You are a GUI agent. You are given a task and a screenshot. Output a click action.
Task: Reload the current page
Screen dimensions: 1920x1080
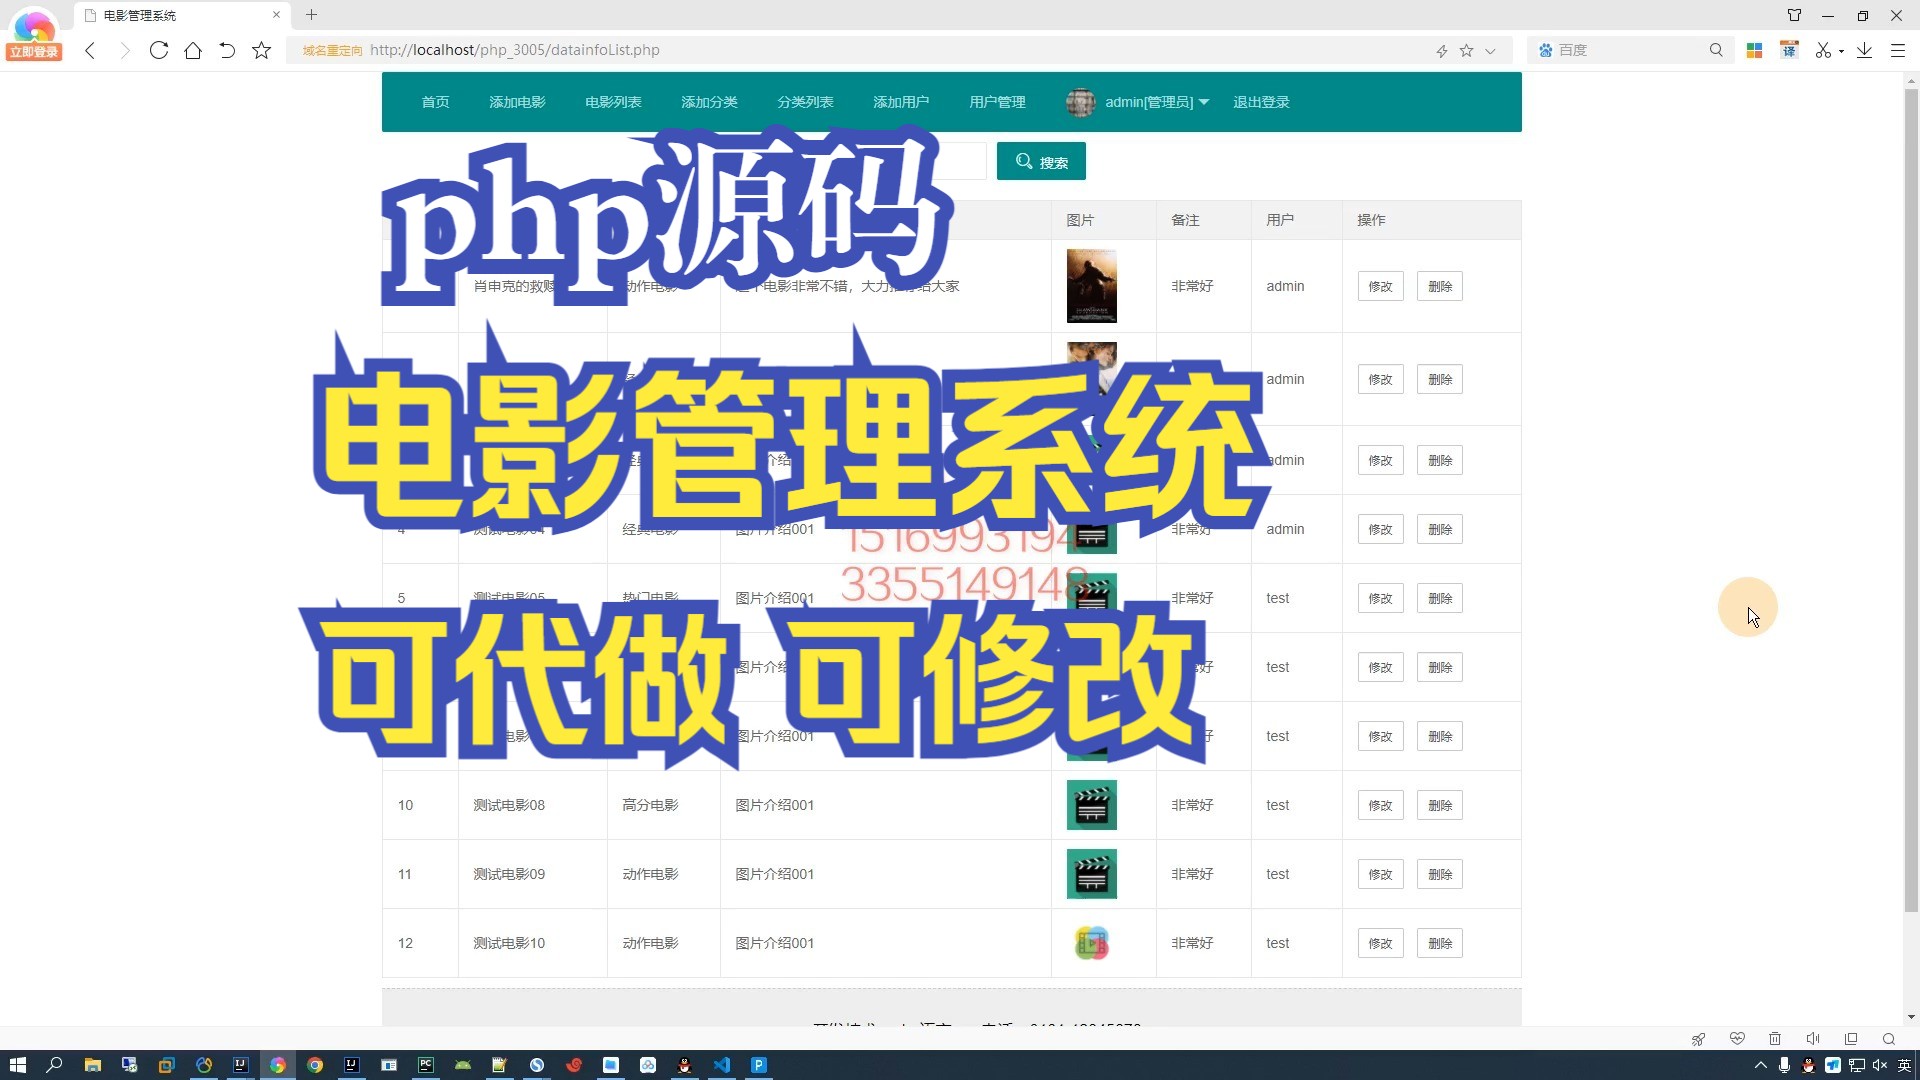[x=158, y=50]
